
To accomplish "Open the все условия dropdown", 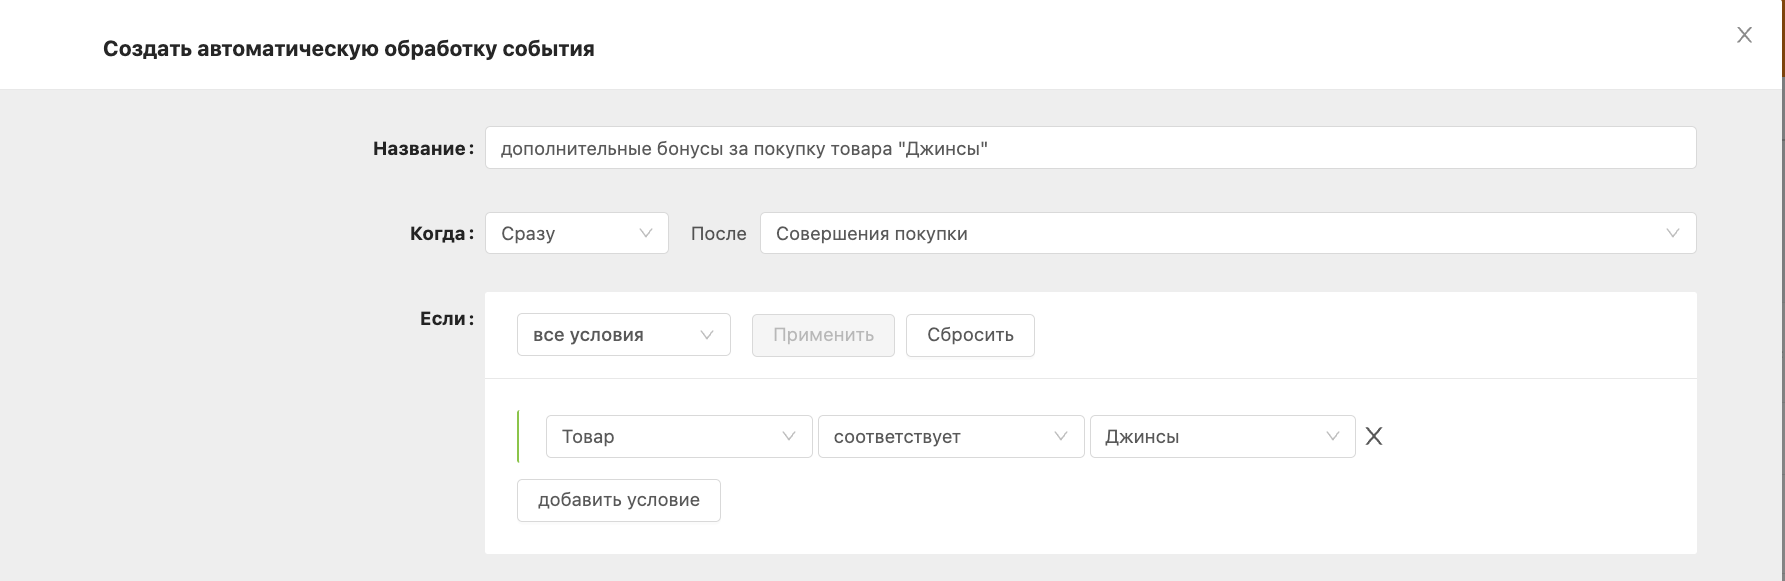I will pyautogui.click(x=624, y=335).
